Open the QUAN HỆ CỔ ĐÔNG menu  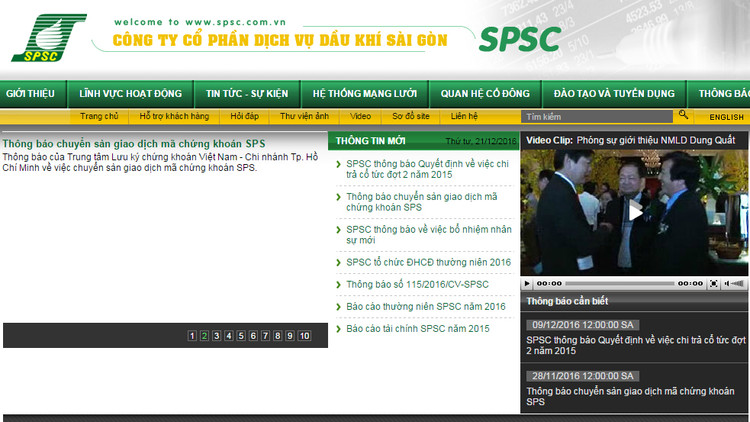tap(485, 93)
